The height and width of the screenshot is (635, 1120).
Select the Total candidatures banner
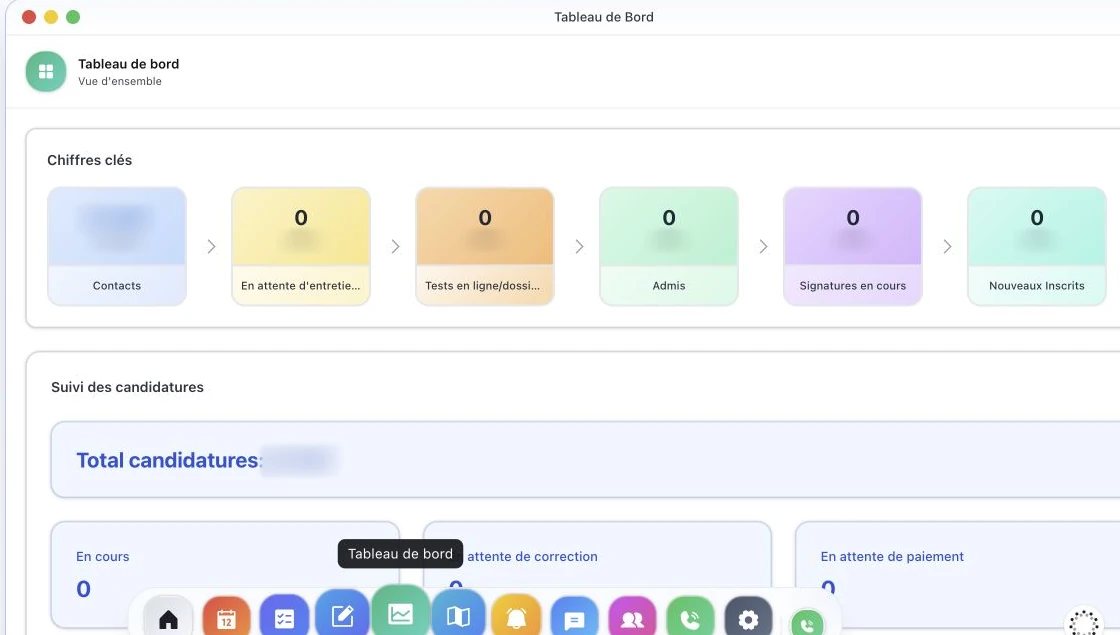click(x=586, y=459)
